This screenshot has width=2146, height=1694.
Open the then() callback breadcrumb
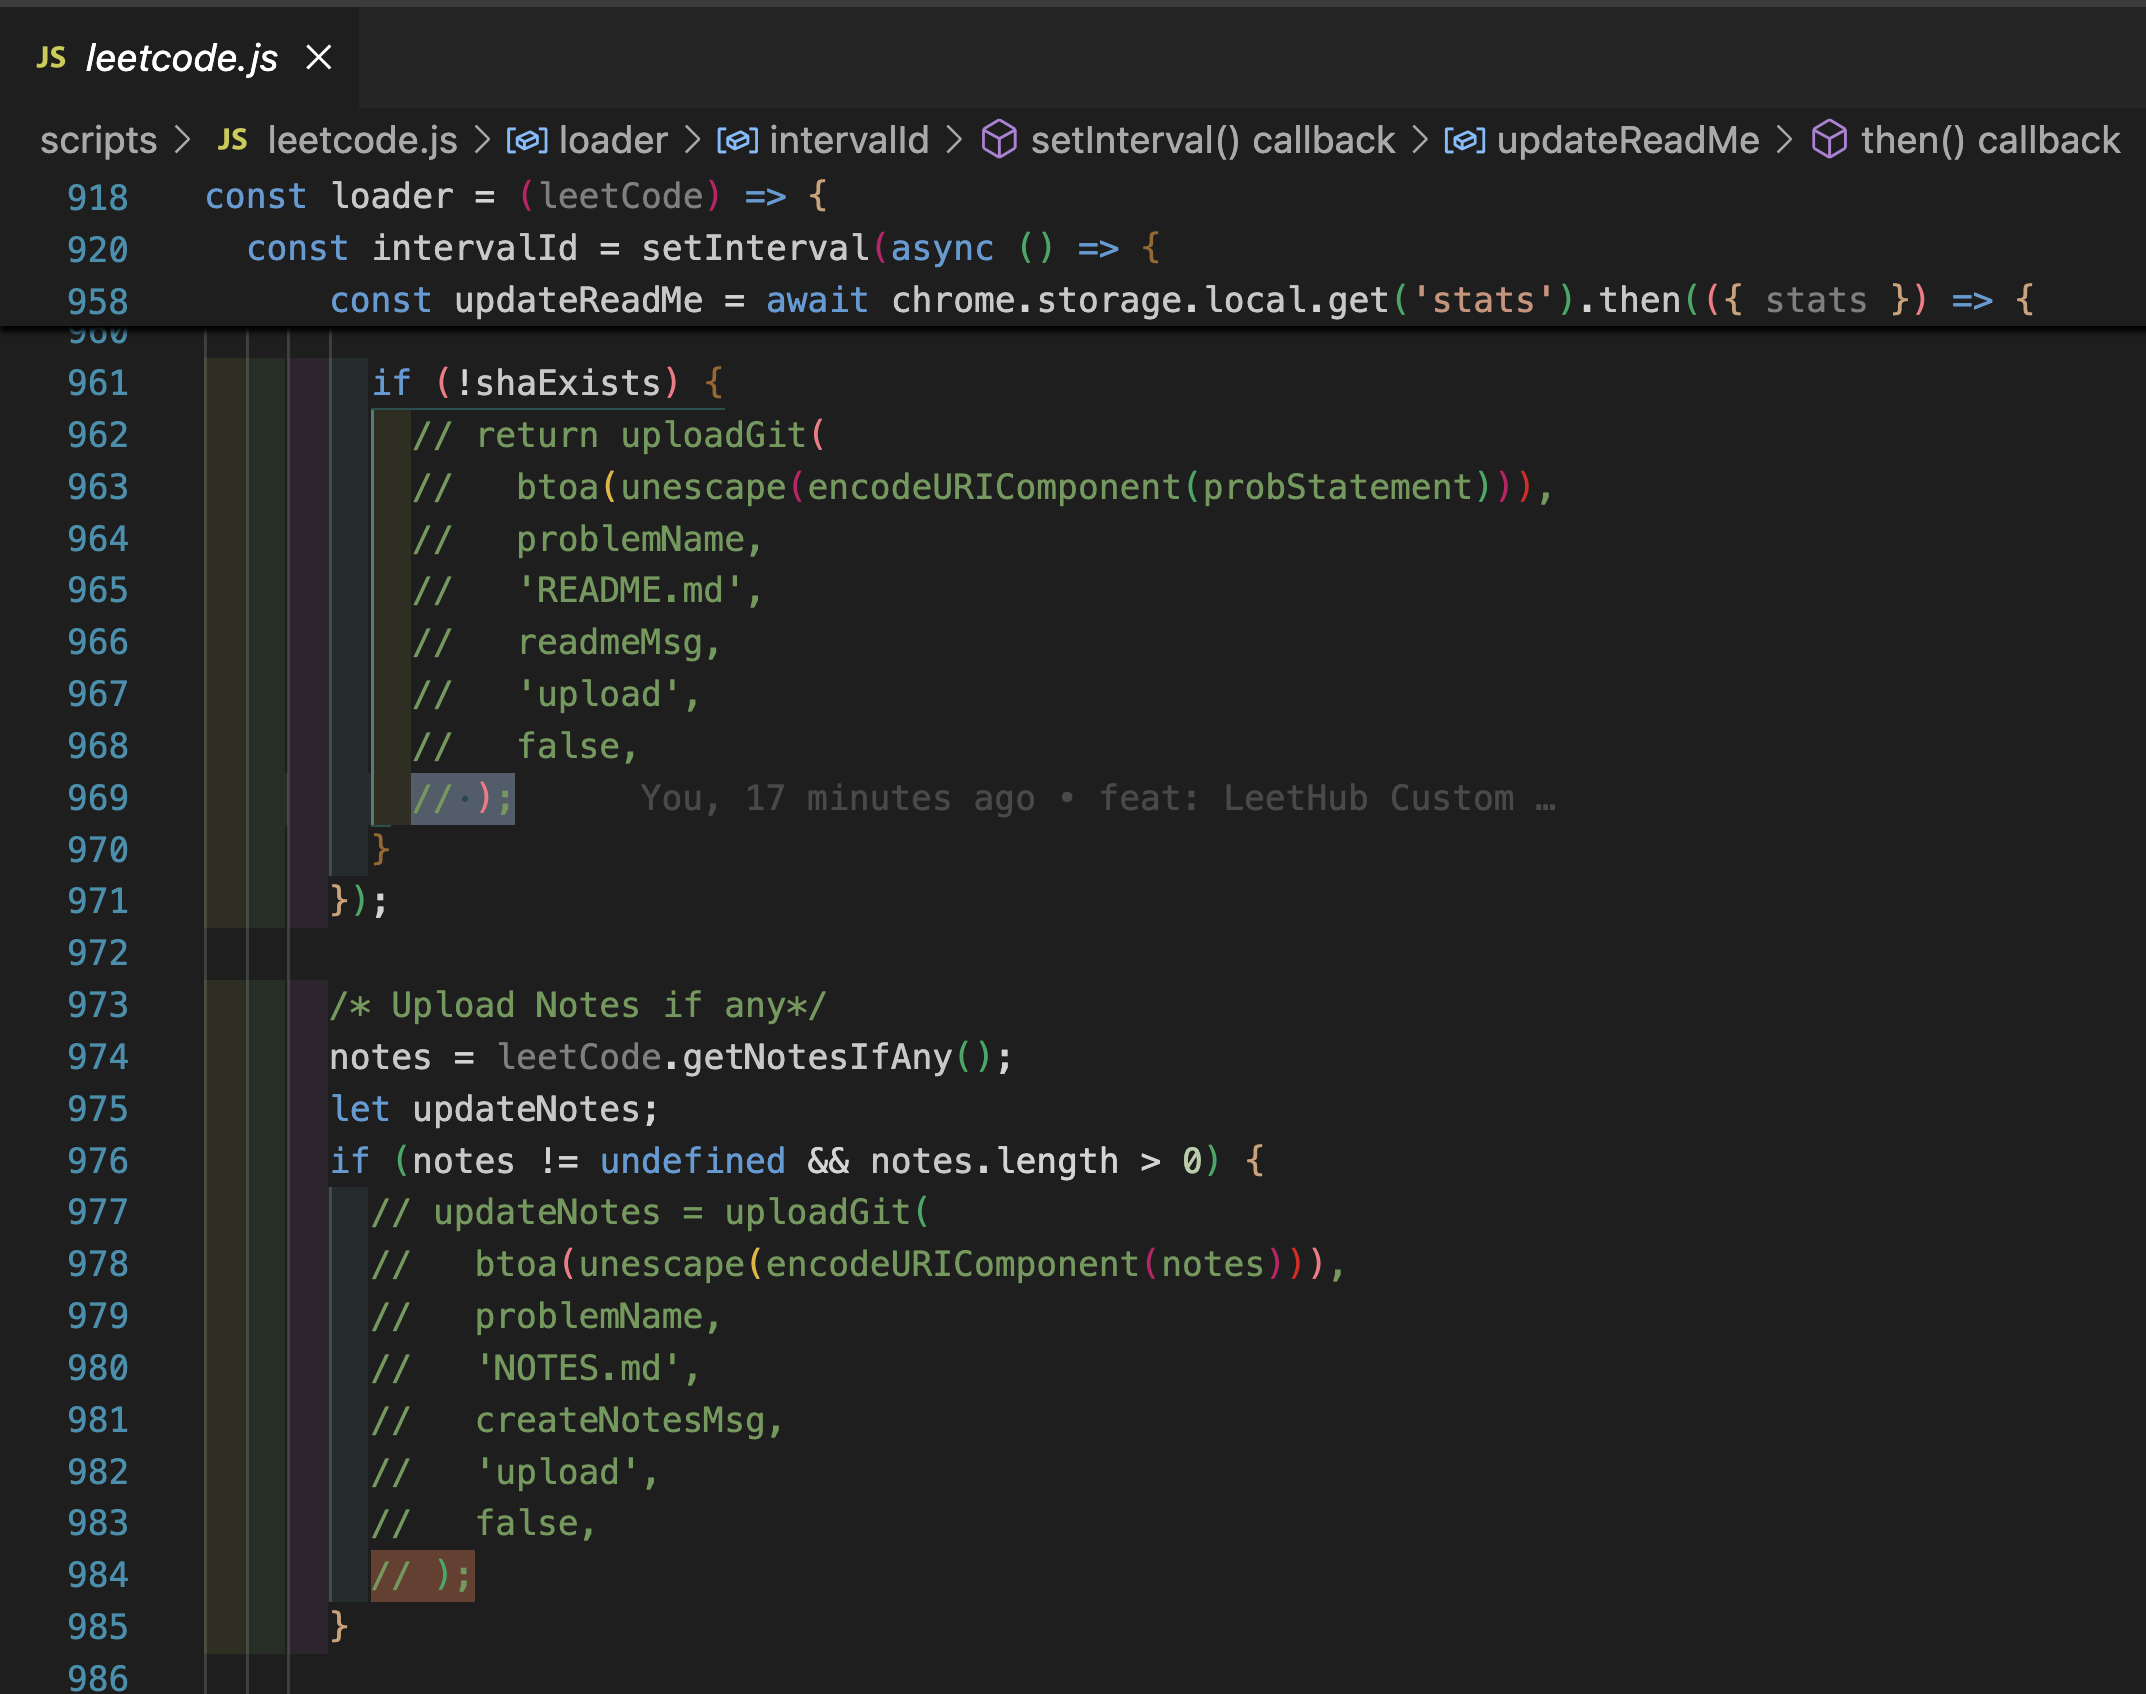point(1989,140)
